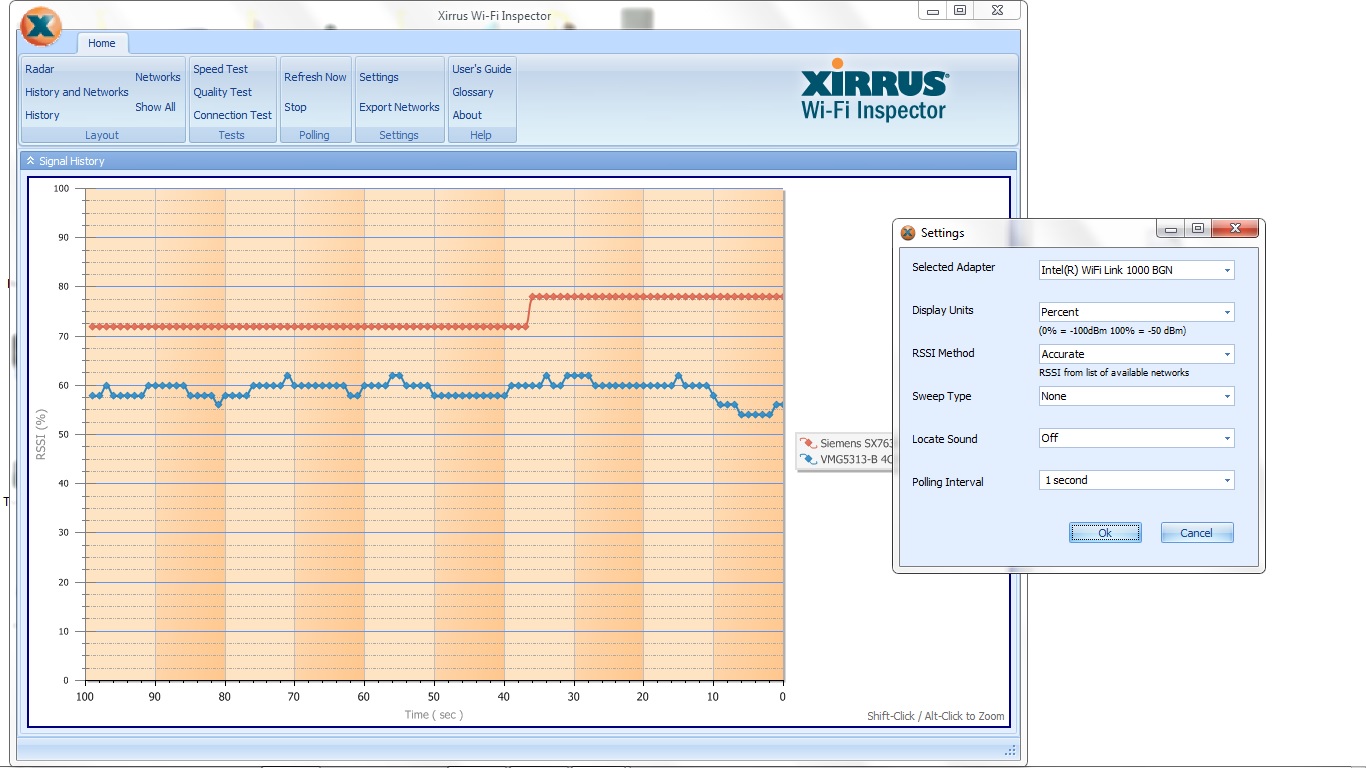Expand the Locate Sound dropdown

tap(1226, 438)
